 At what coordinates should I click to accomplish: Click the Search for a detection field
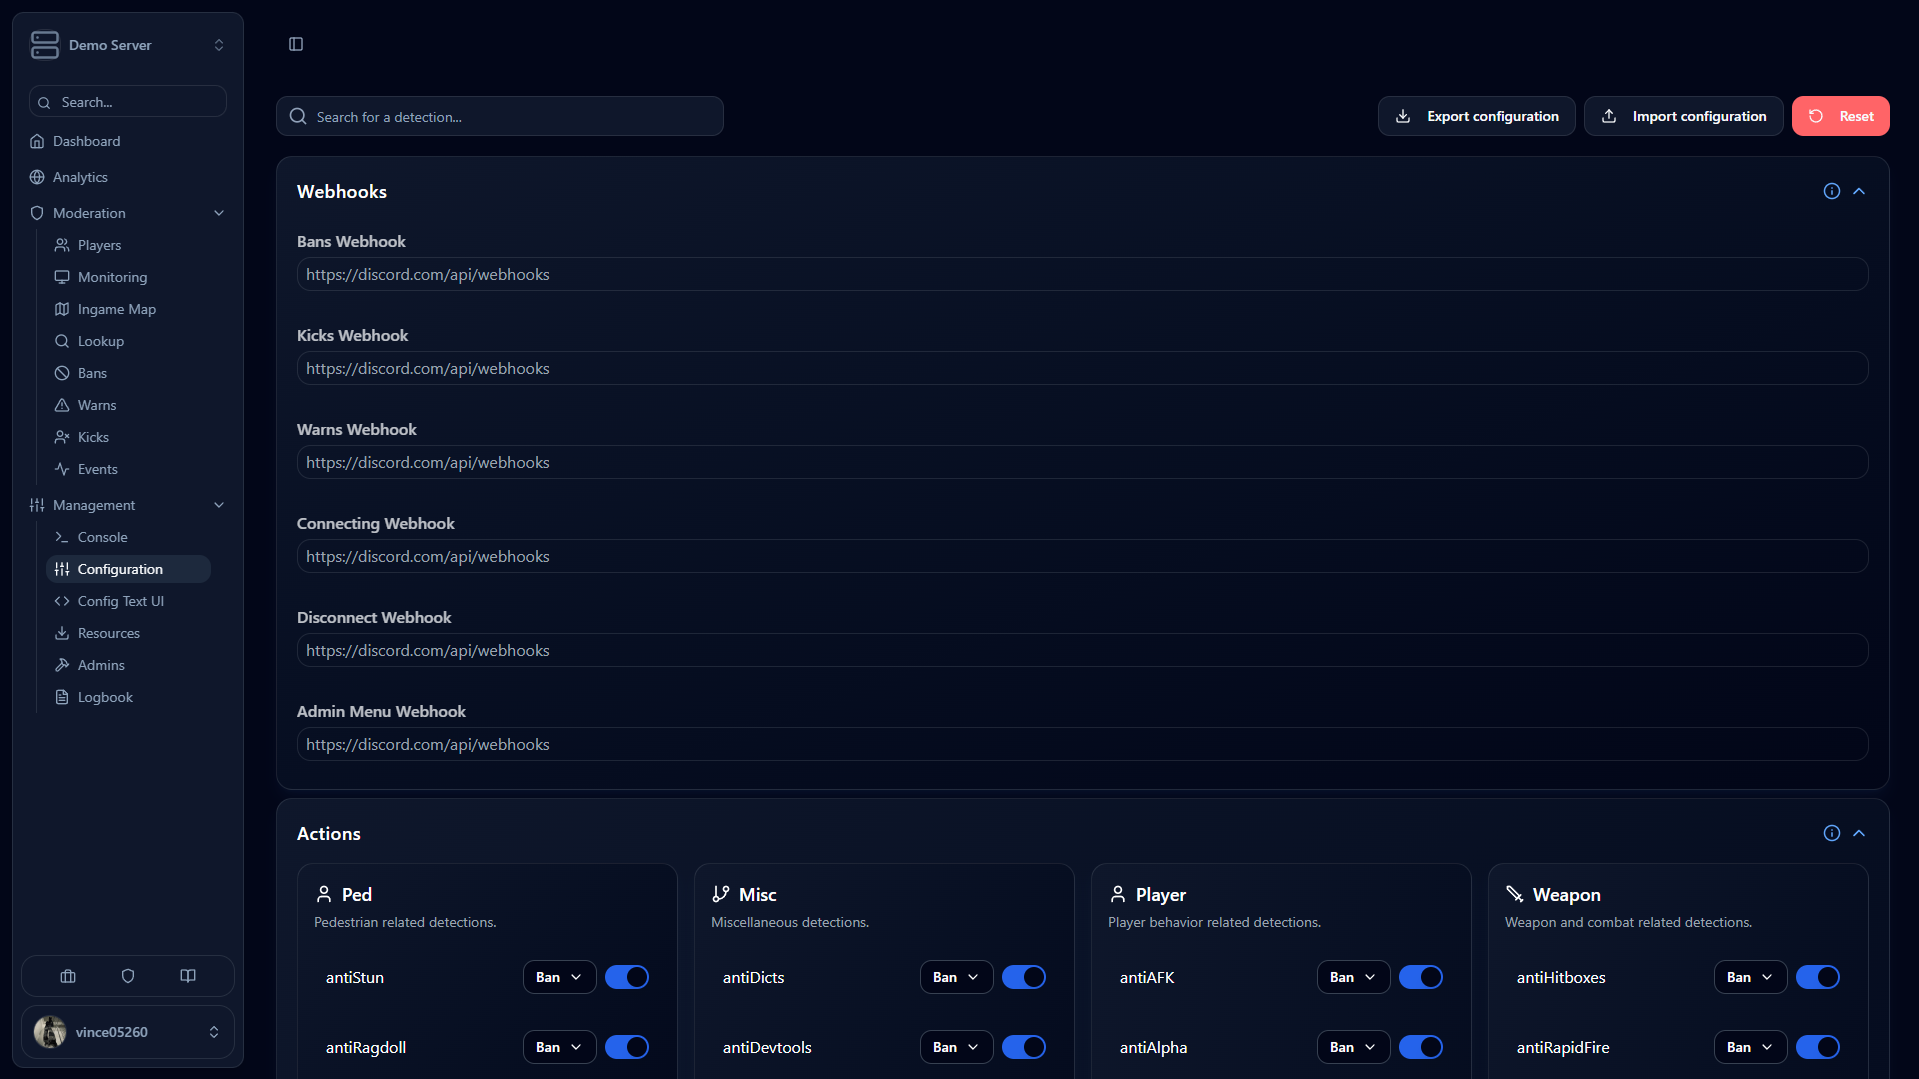(x=499, y=116)
